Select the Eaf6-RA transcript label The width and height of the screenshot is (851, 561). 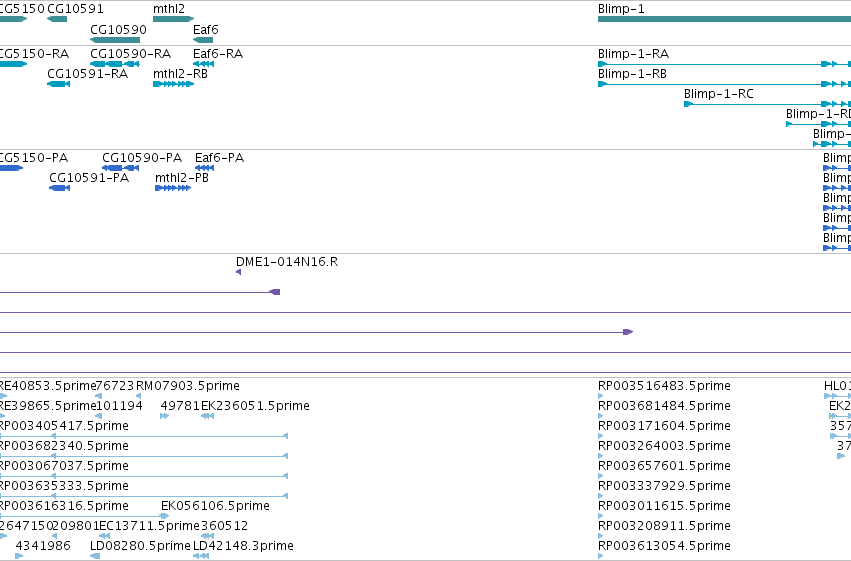tap(218, 54)
